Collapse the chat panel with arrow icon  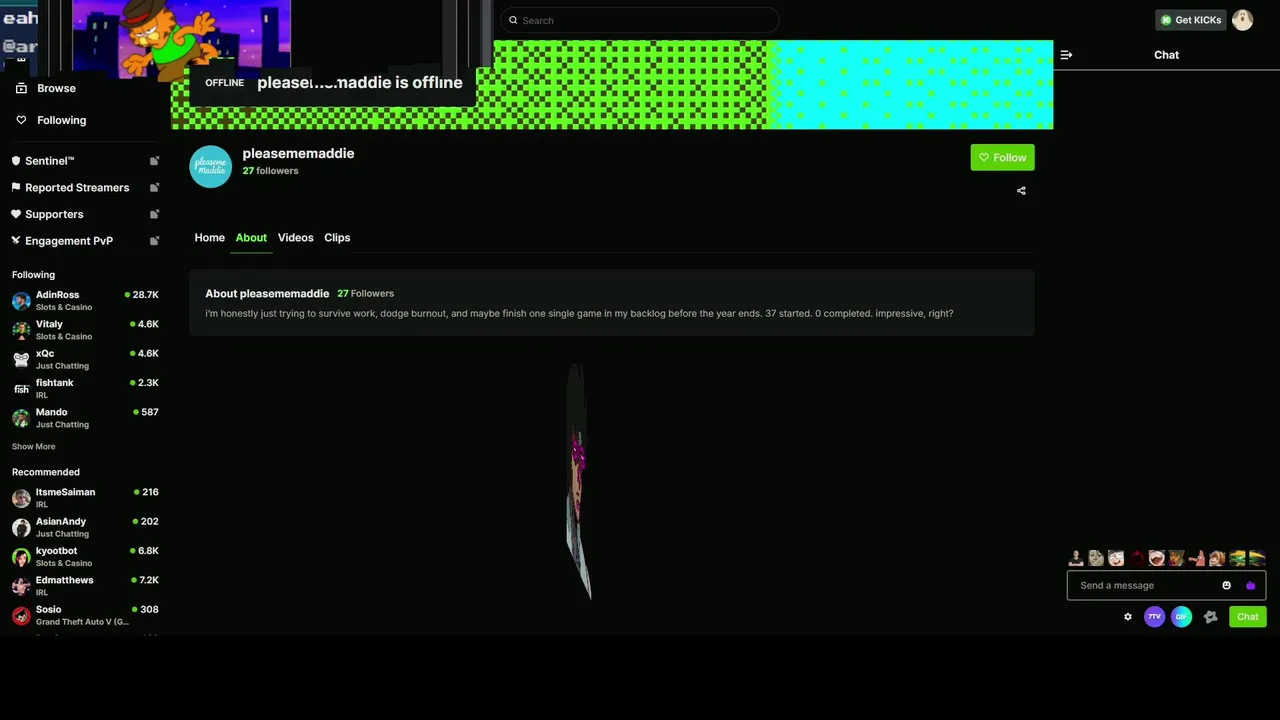1066,55
